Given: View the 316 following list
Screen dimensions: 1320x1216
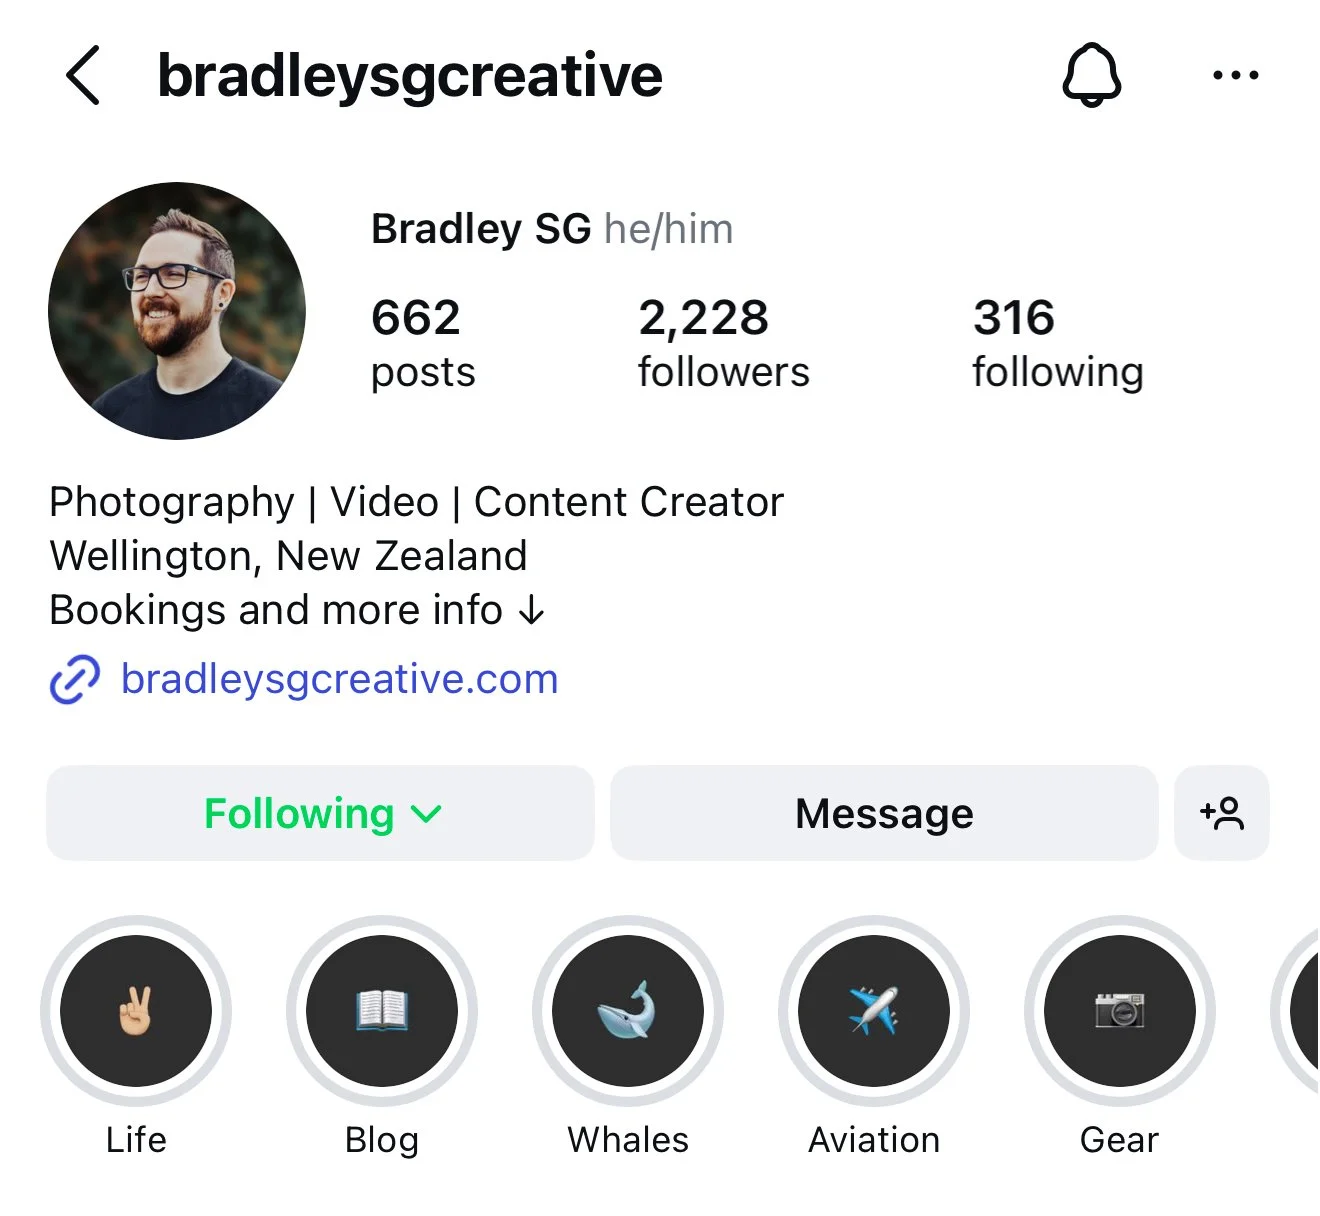Looking at the screenshot, I should (1058, 343).
